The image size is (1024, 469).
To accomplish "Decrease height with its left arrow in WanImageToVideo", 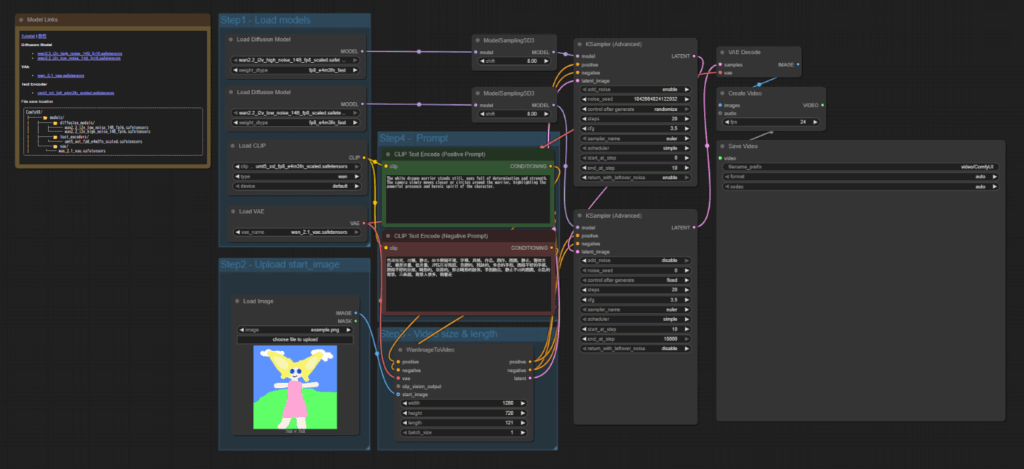I will (x=403, y=413).
